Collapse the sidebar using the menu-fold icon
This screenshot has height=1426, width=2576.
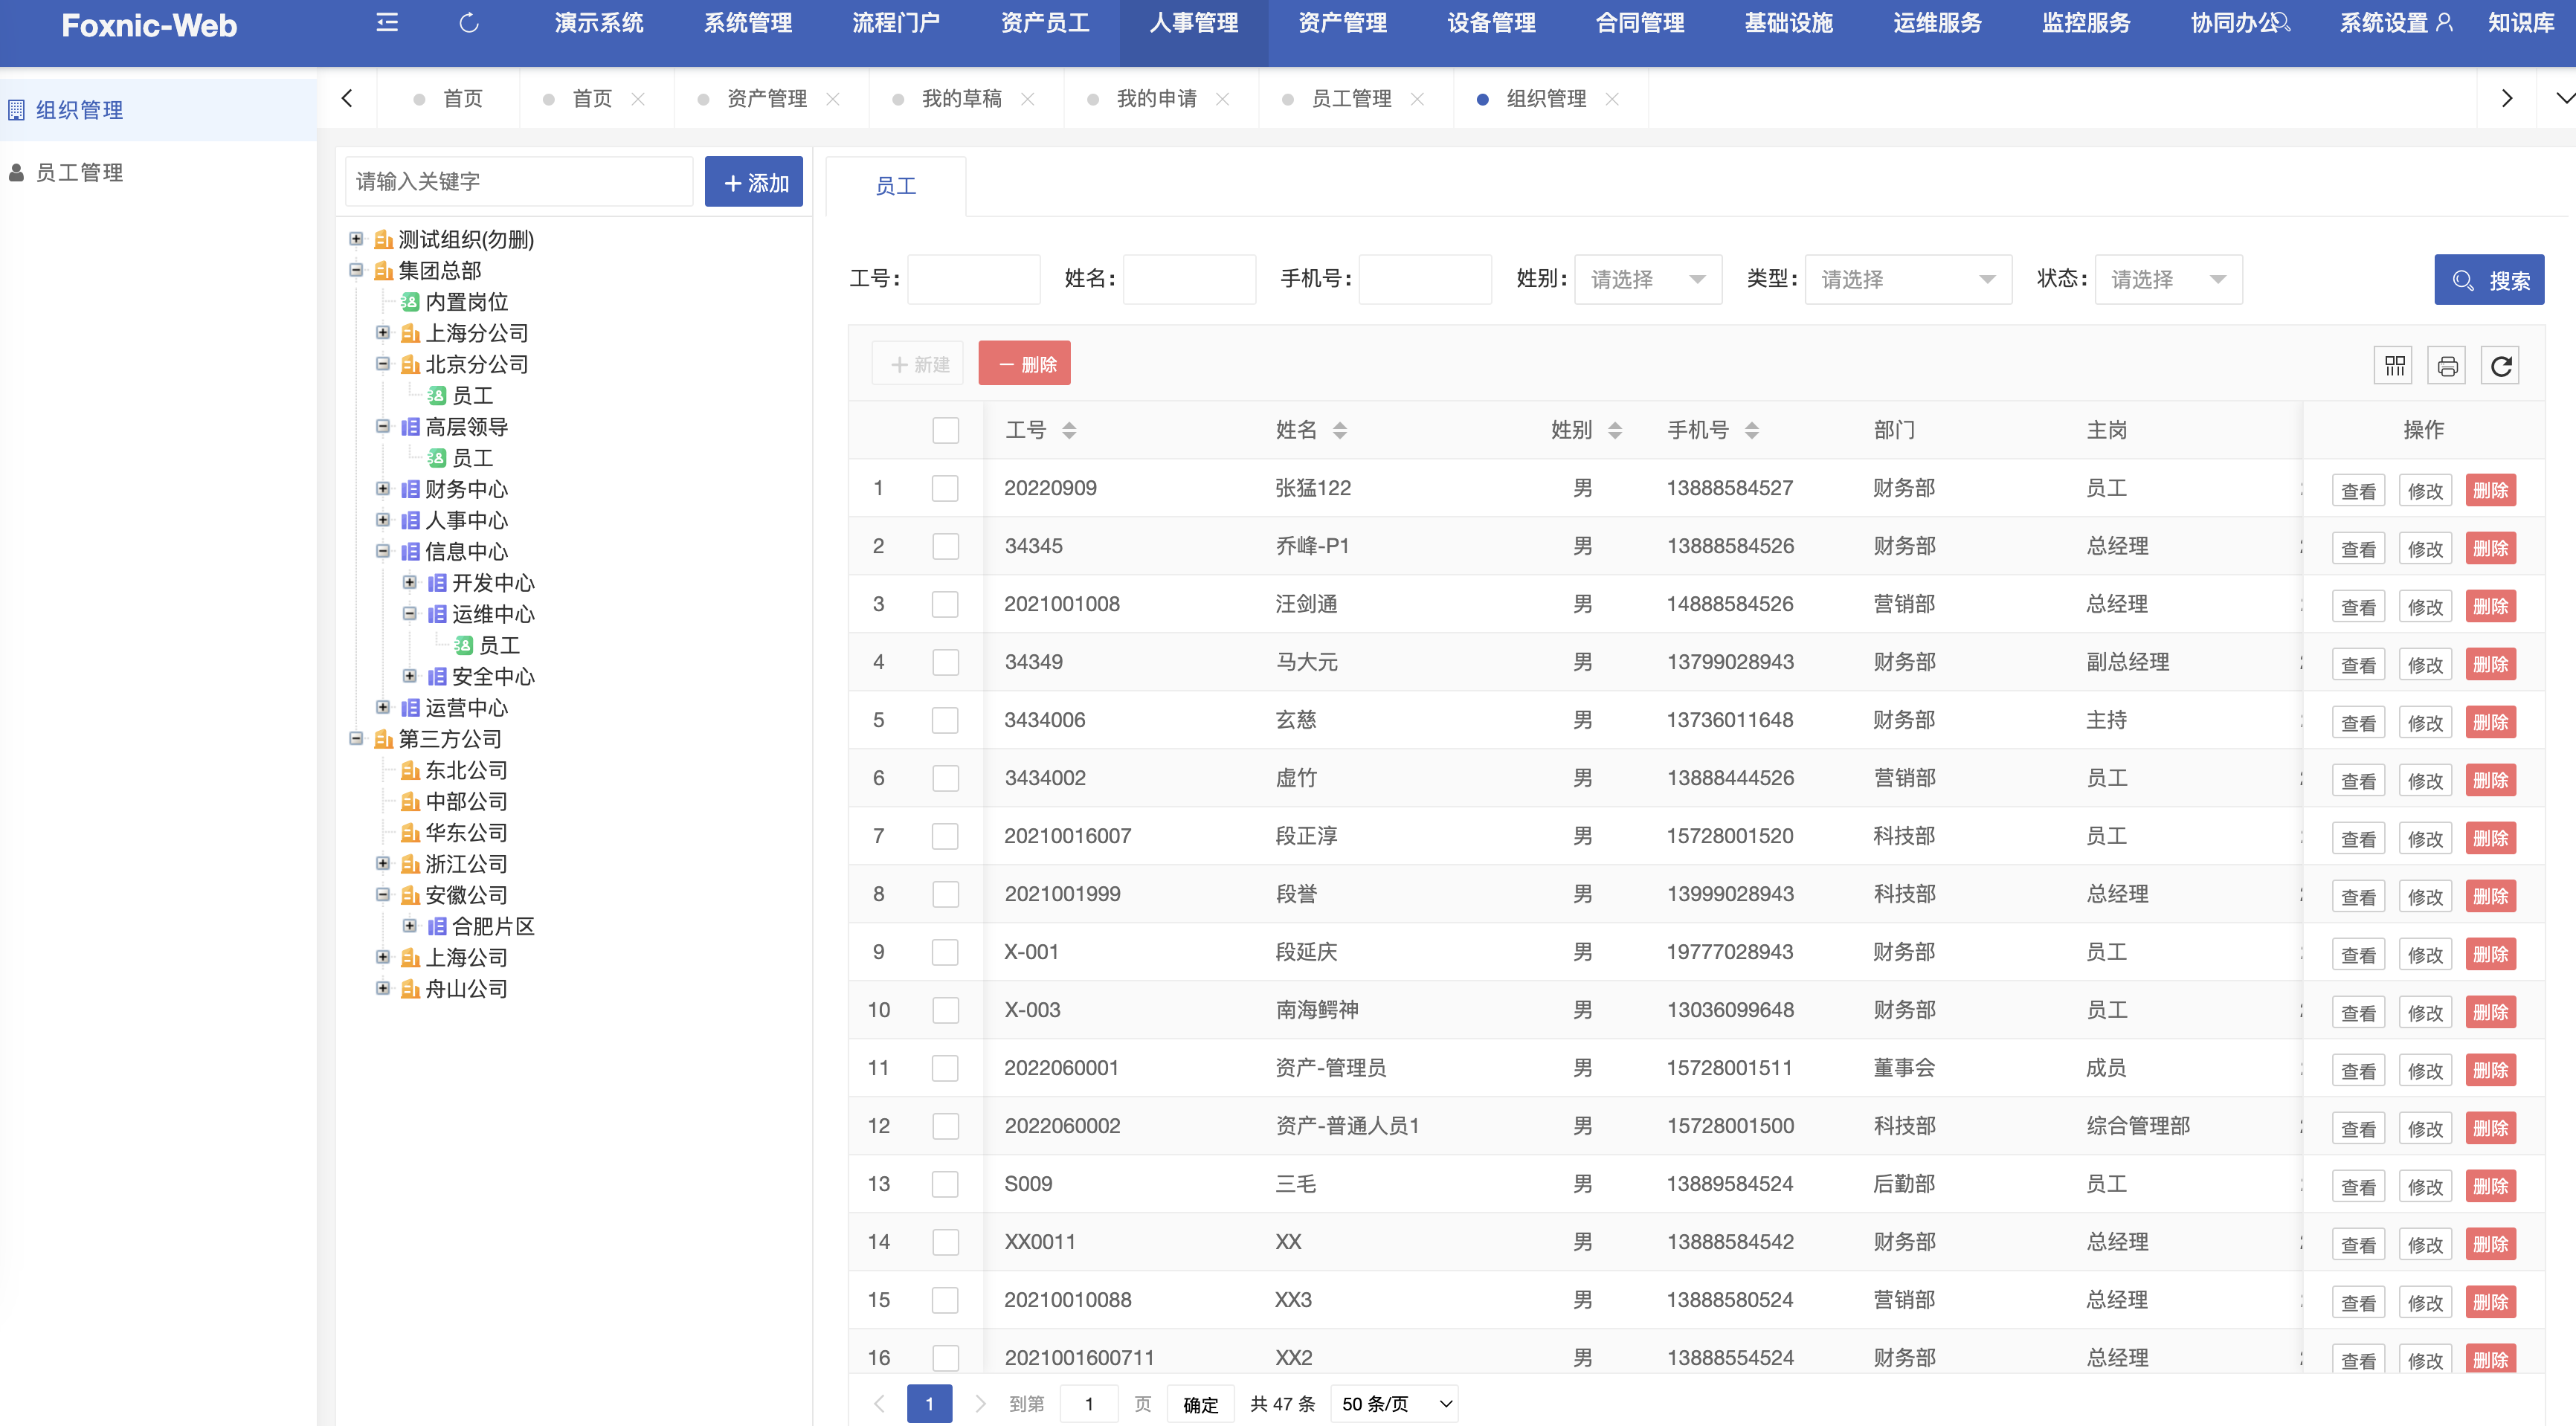pyautogui.click(x=387, y=23)
